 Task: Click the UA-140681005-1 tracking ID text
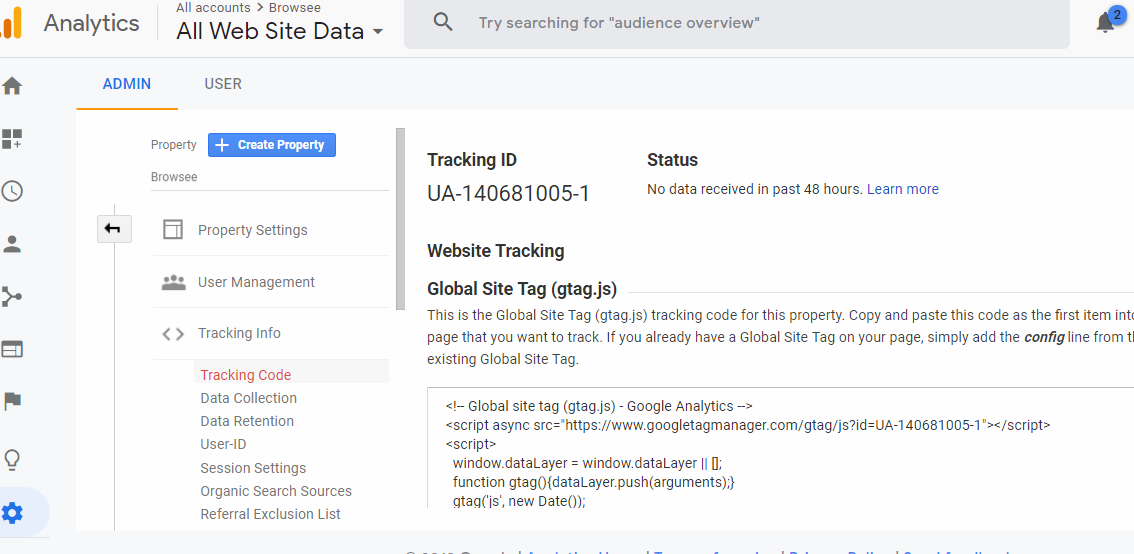pos(508,194)
